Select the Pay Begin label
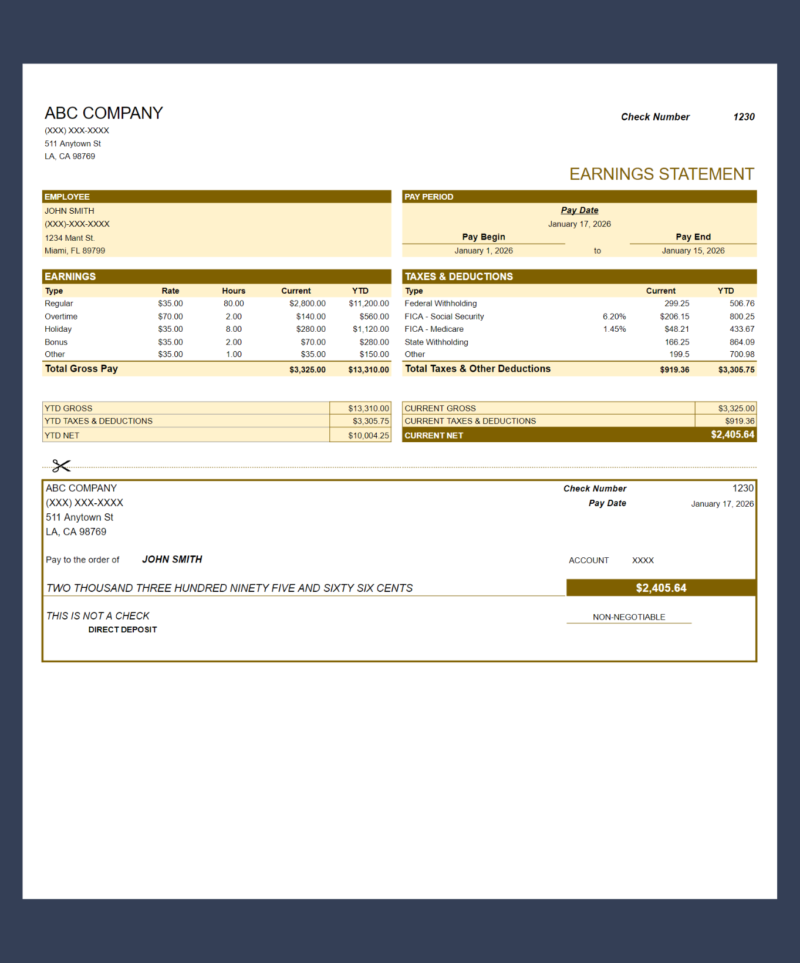 483,236
